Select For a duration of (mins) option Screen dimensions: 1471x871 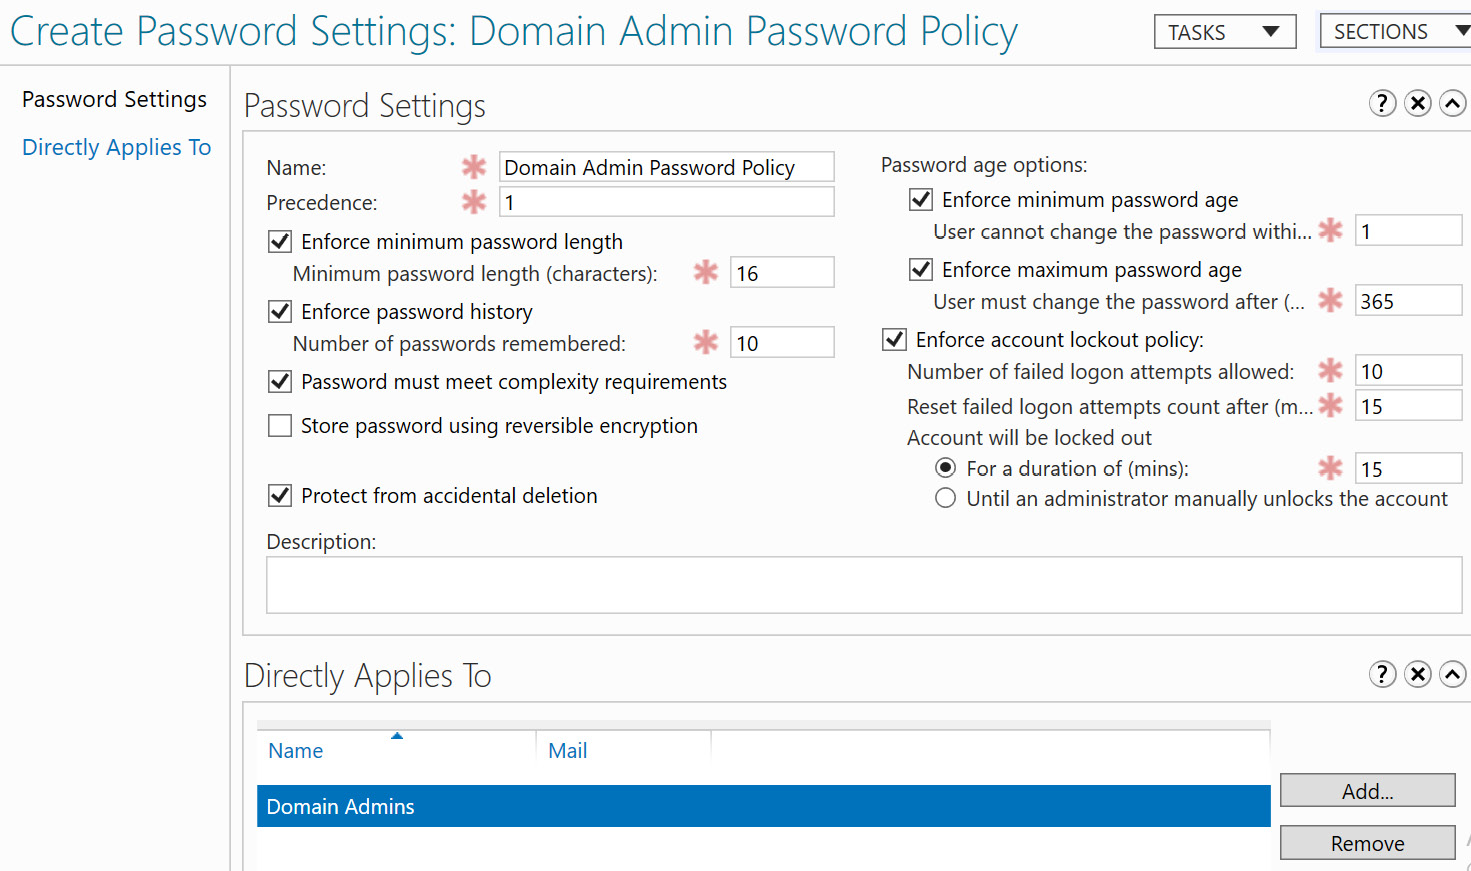point(945,468)
